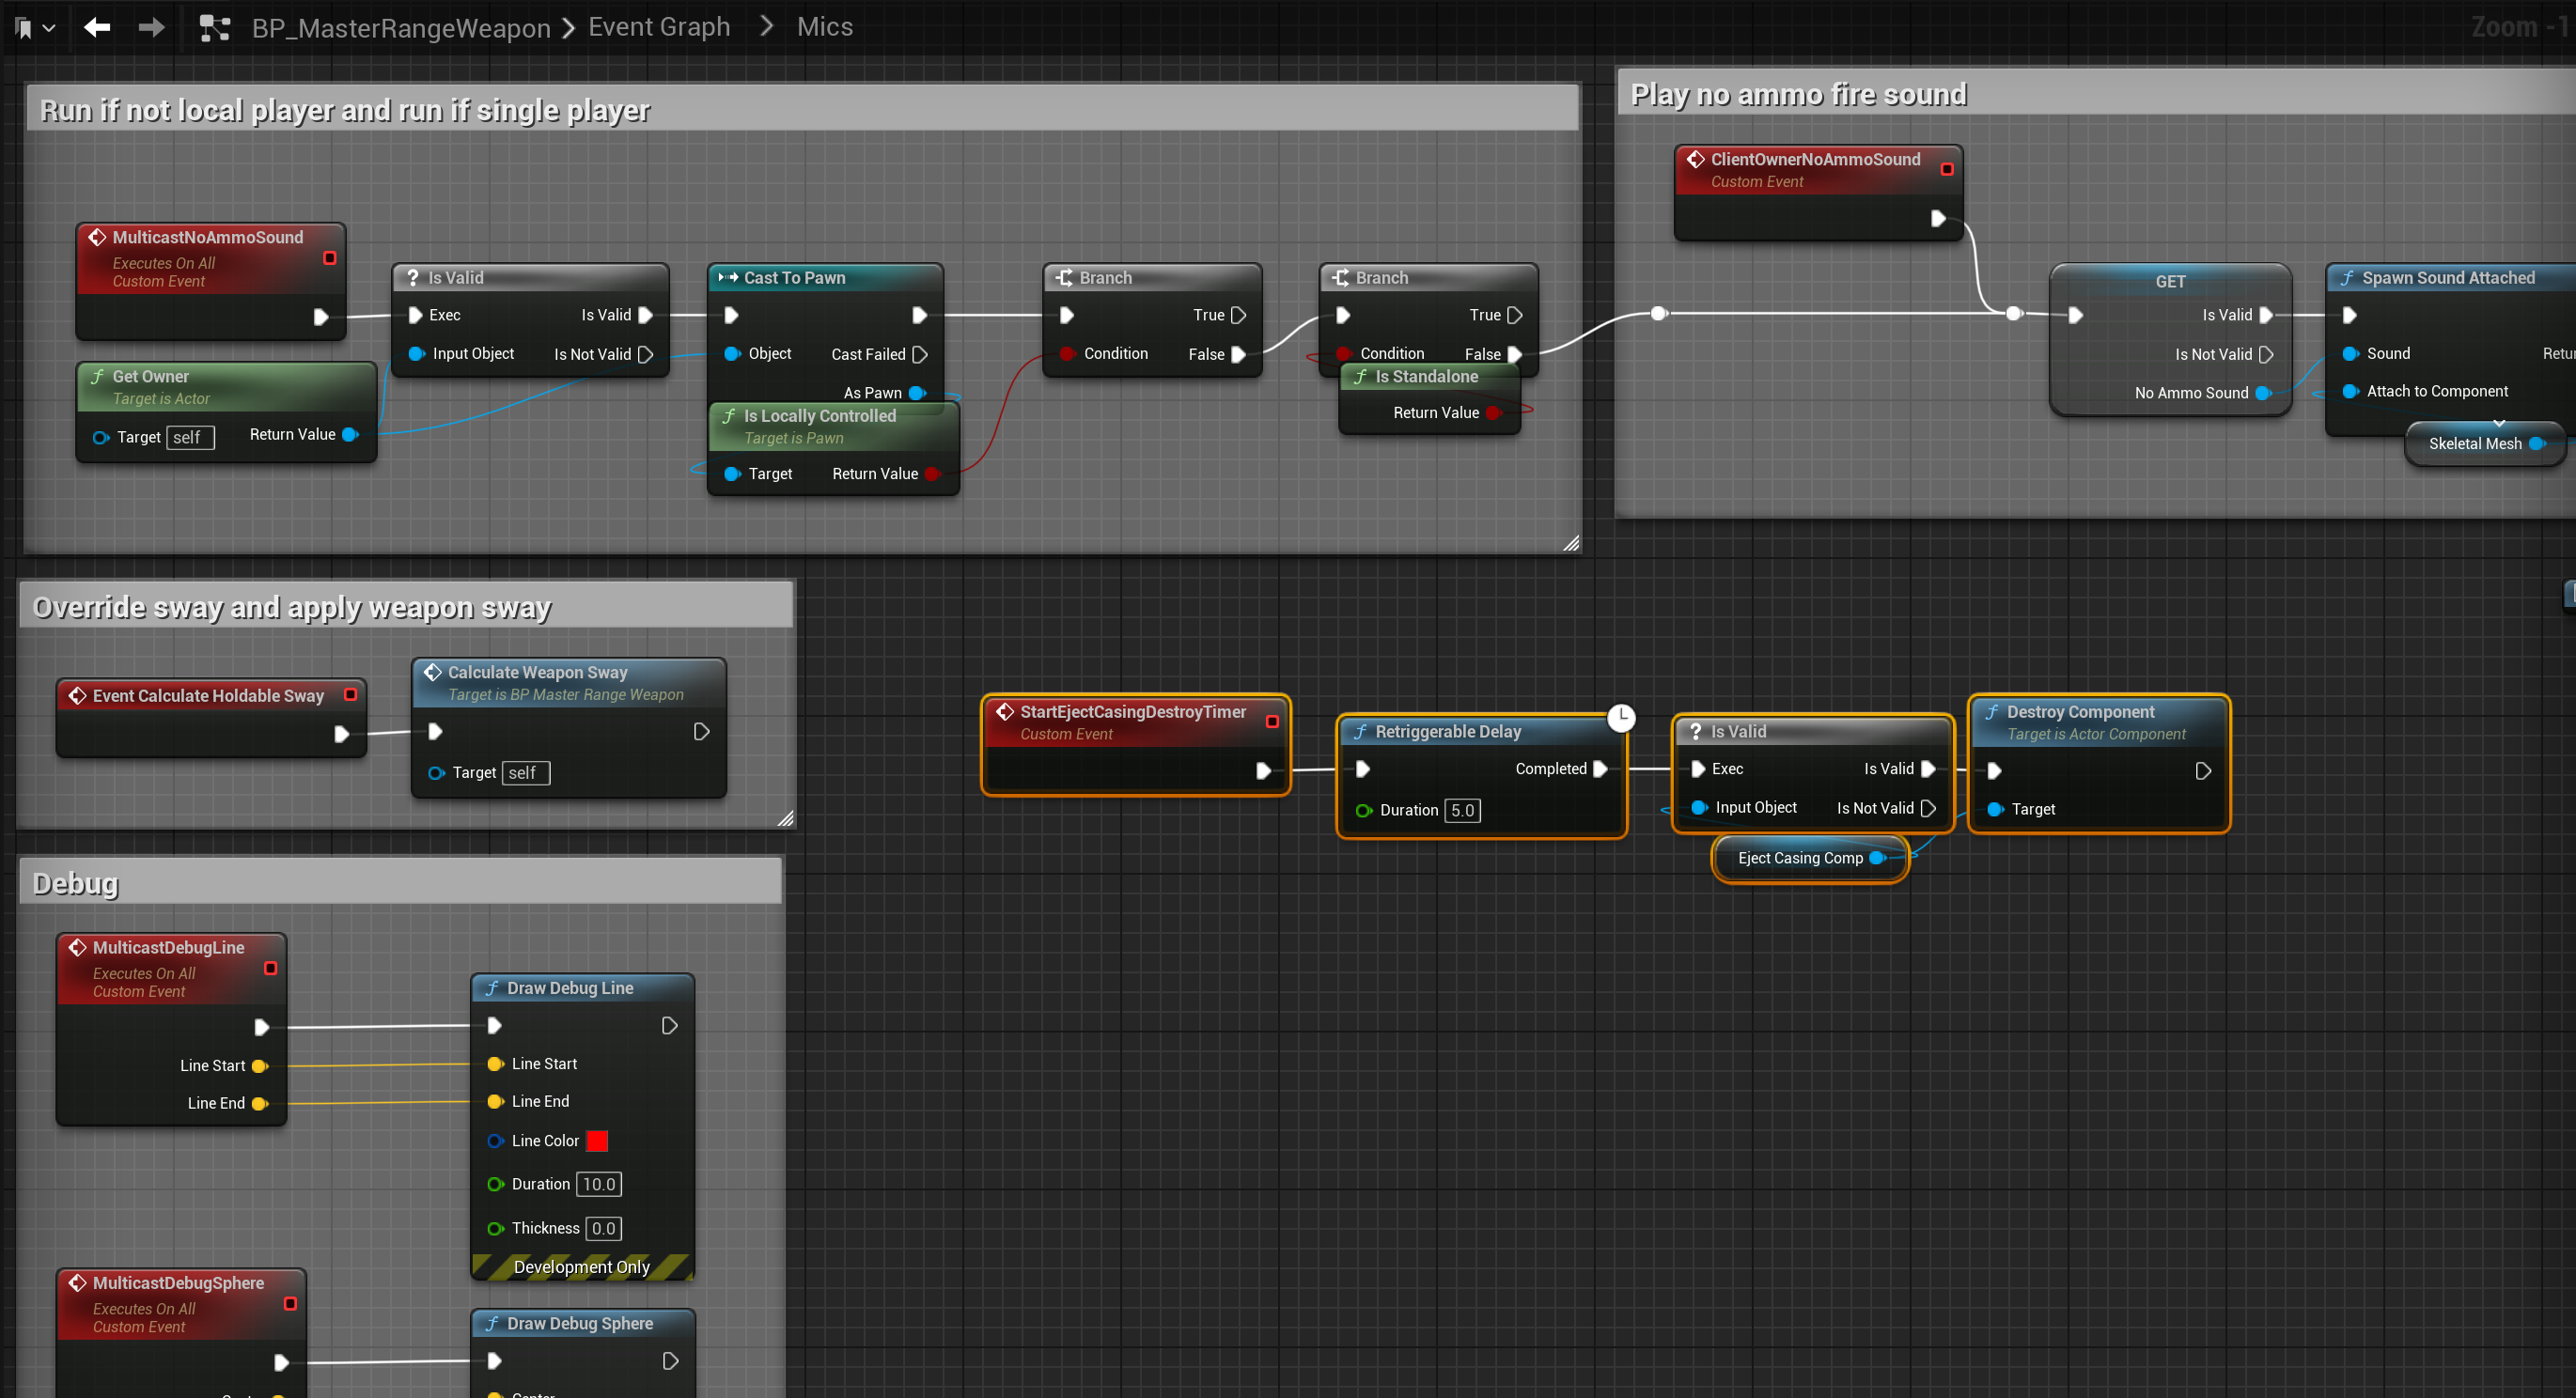Image resolution: width=2576 pixels, height=1398 pixels.
Task: Click the Draw Debug Line Duration field
Action: 599,1184
